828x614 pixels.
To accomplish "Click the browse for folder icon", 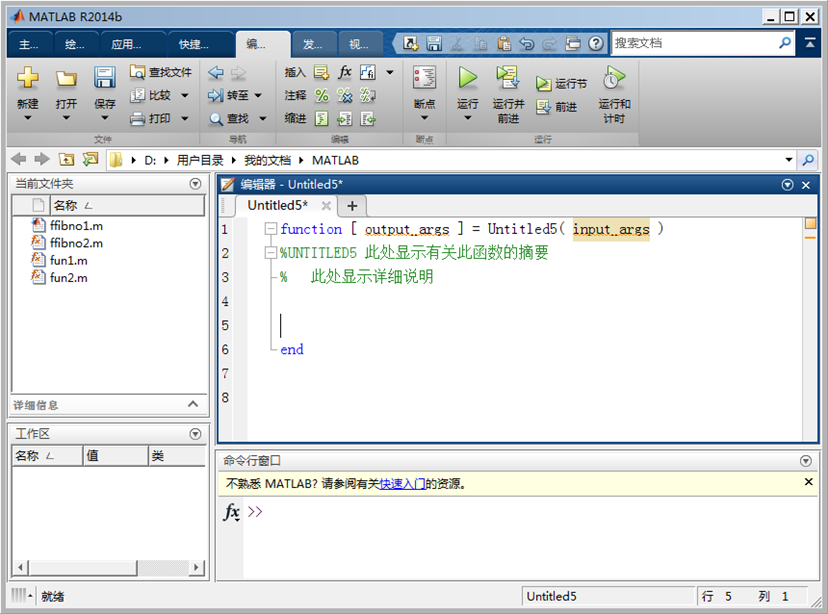I will coord(91,159).
